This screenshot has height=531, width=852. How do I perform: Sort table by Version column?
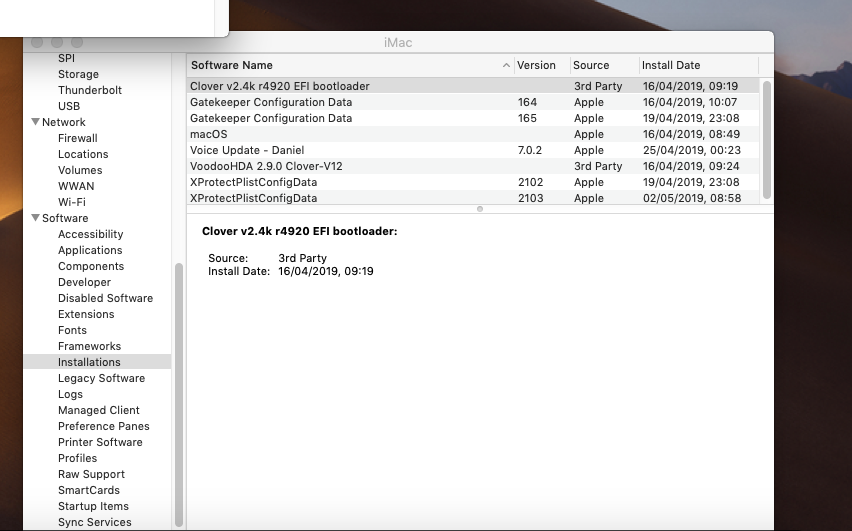point(542,65)
